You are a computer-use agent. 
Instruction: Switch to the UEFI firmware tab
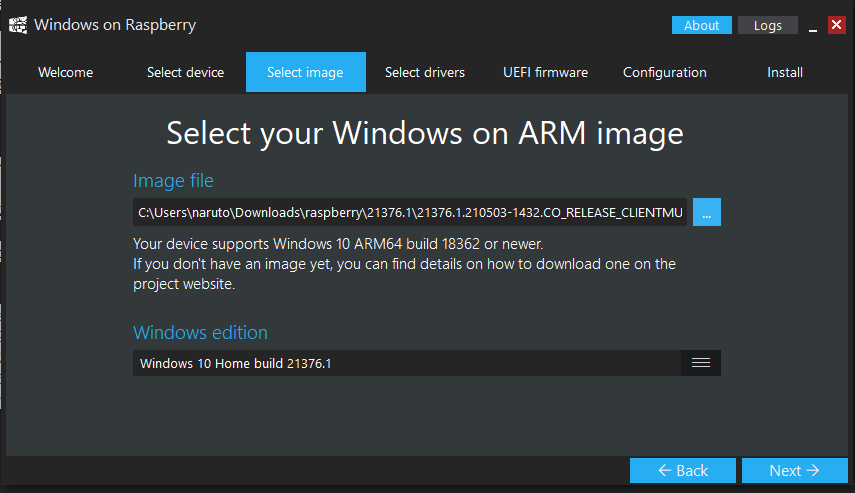pyautogui.click(x=545, y=72)
